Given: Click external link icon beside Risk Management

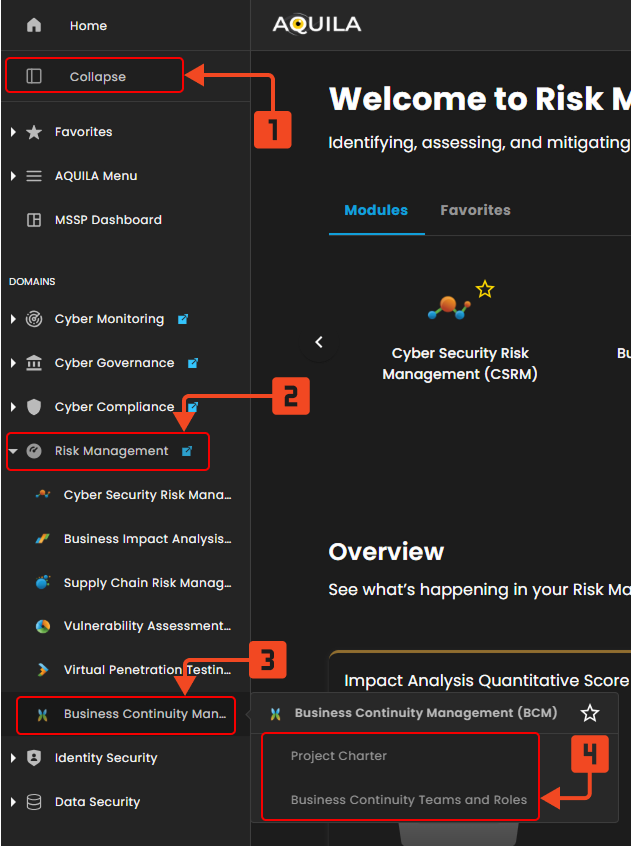Looking at the screenshot, I should [187, 451].
